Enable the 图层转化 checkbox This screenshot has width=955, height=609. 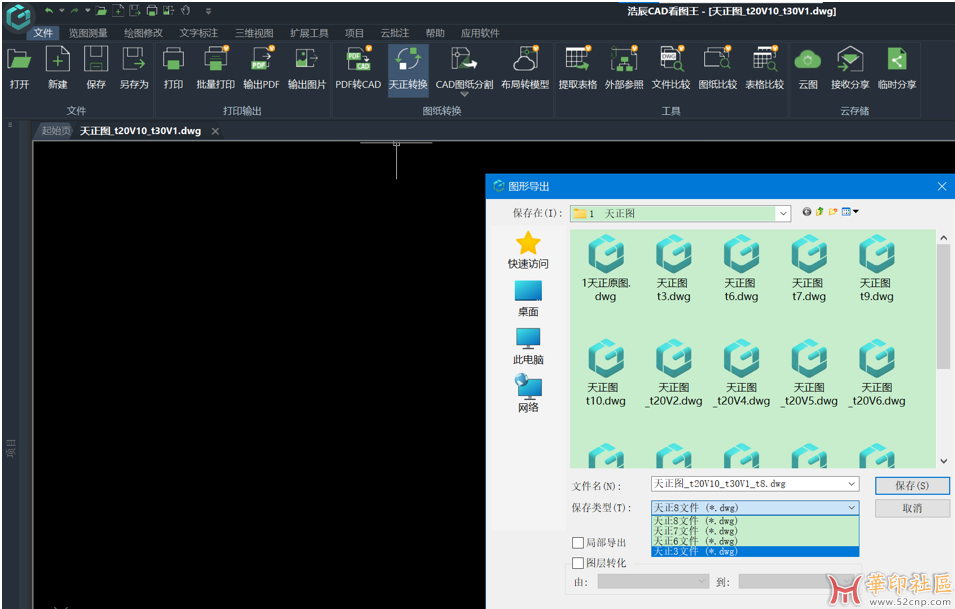(578, 563)
